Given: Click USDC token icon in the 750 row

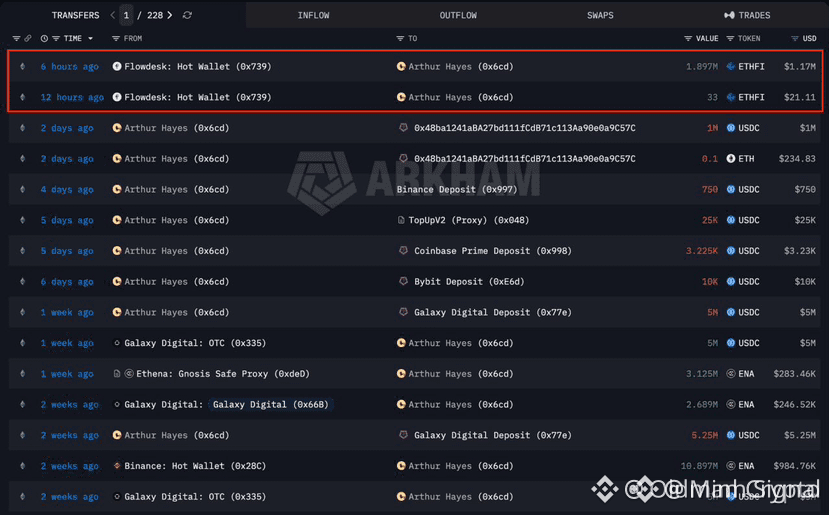Looking at the screenshot, I should click(731, 189).
